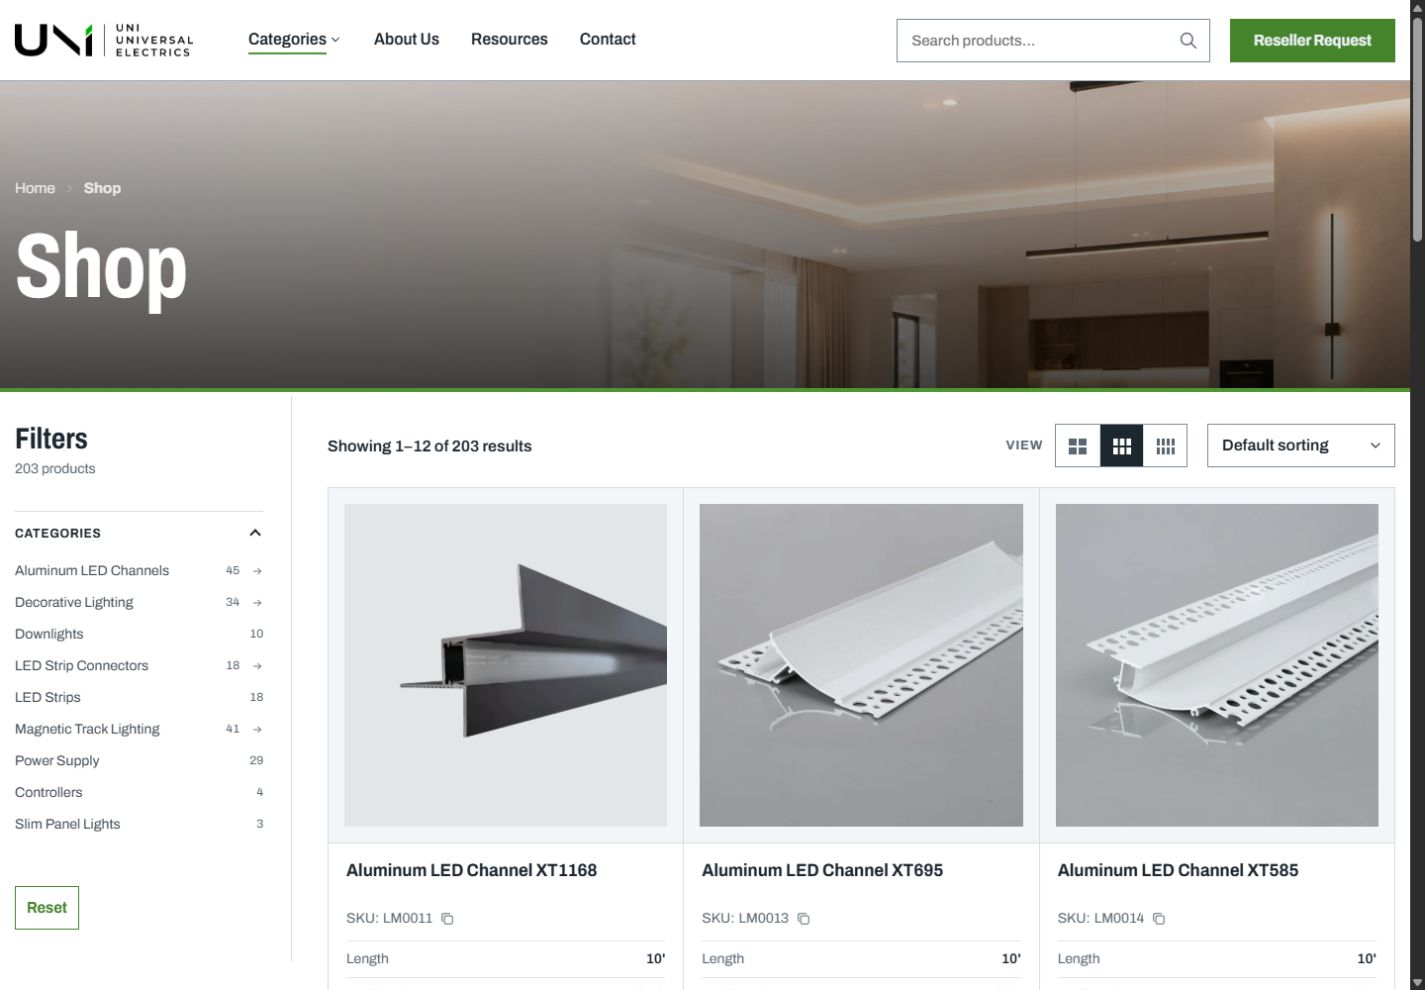1425x990 pixels.
Task: Copy SKU LM0014 with copy icon
Action: (1159, 919)
